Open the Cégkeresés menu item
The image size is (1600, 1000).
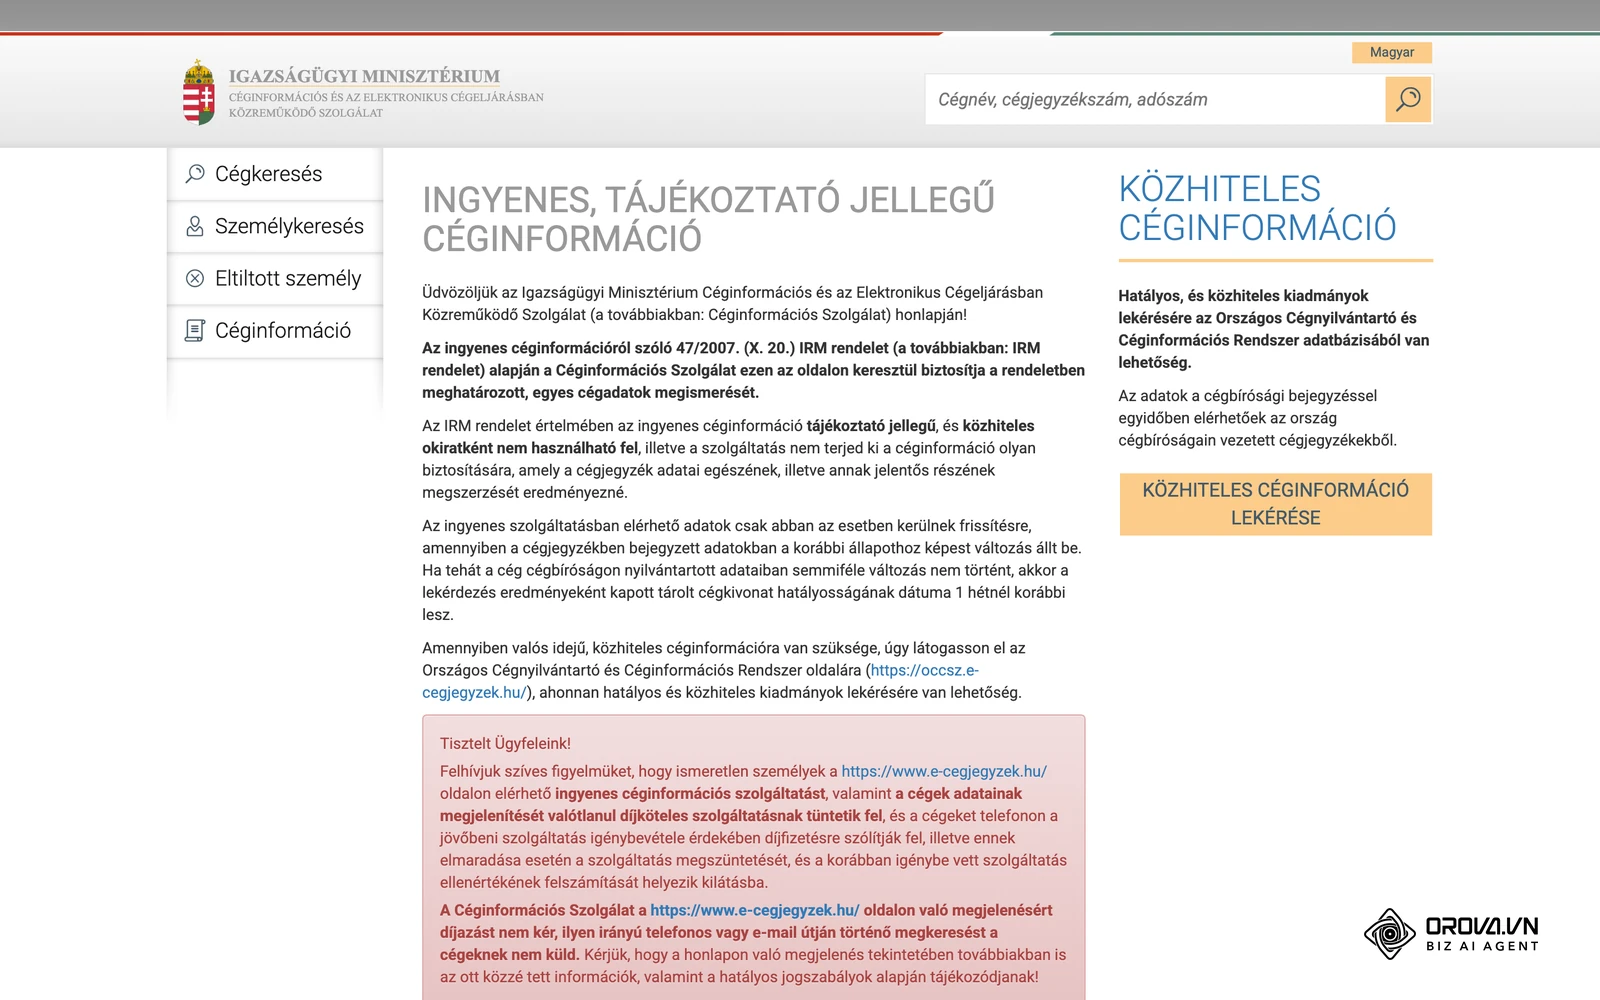pyautogui.click(x=275, y=174)
